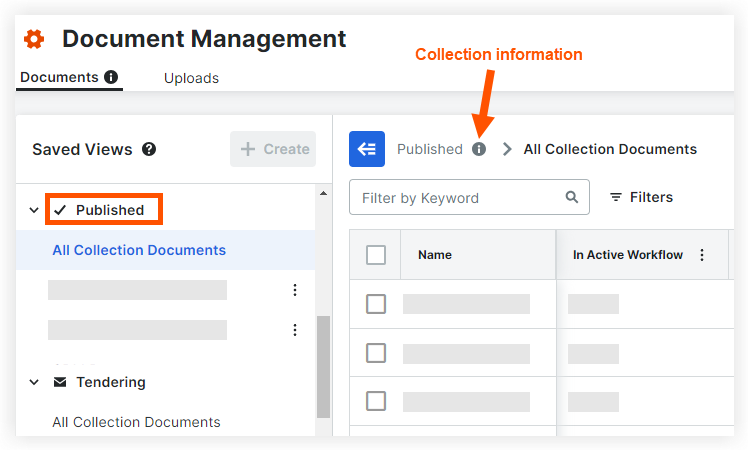
Task: Click the info icon beside Documents tab
Action: (x=111, y=77)
